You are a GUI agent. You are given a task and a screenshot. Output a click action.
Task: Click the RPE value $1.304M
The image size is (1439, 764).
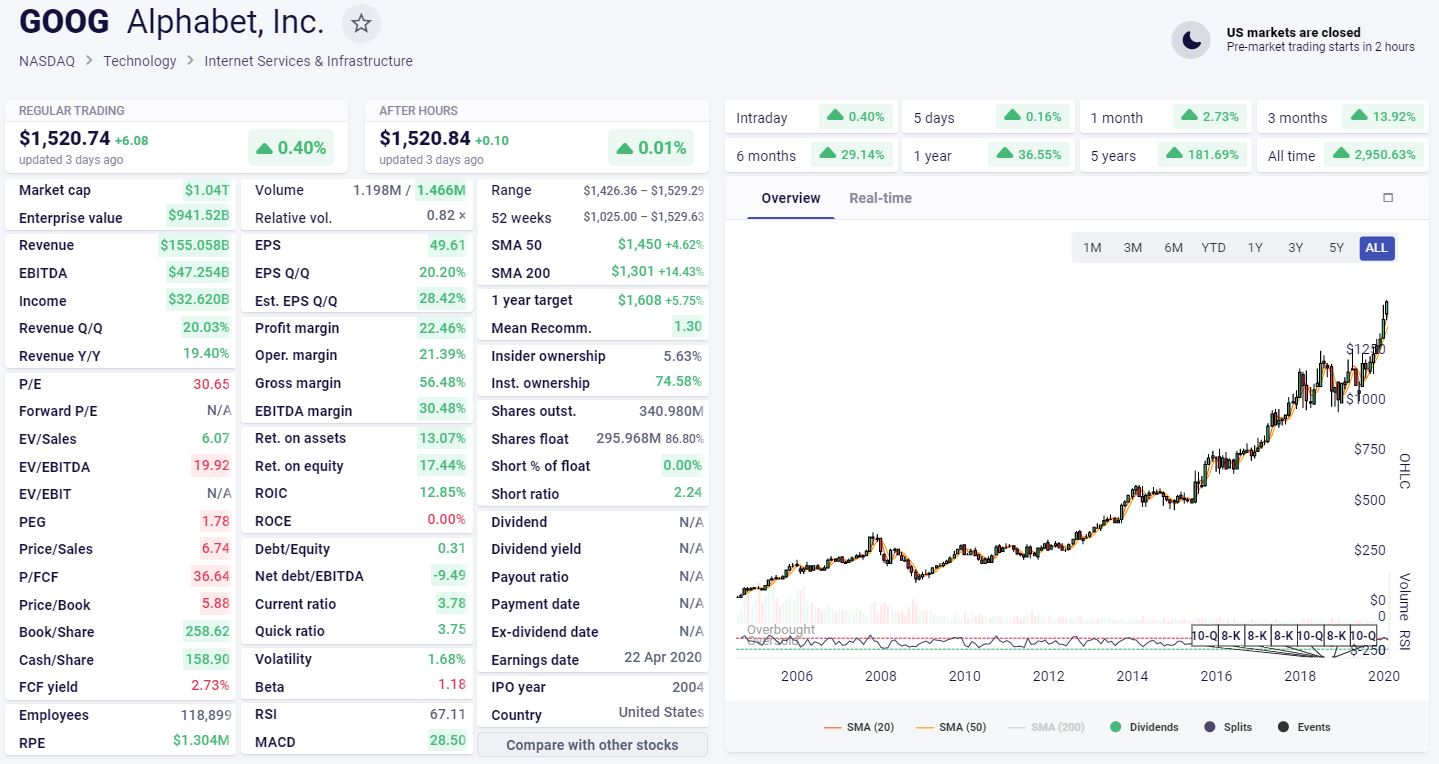tap(201, 741)
